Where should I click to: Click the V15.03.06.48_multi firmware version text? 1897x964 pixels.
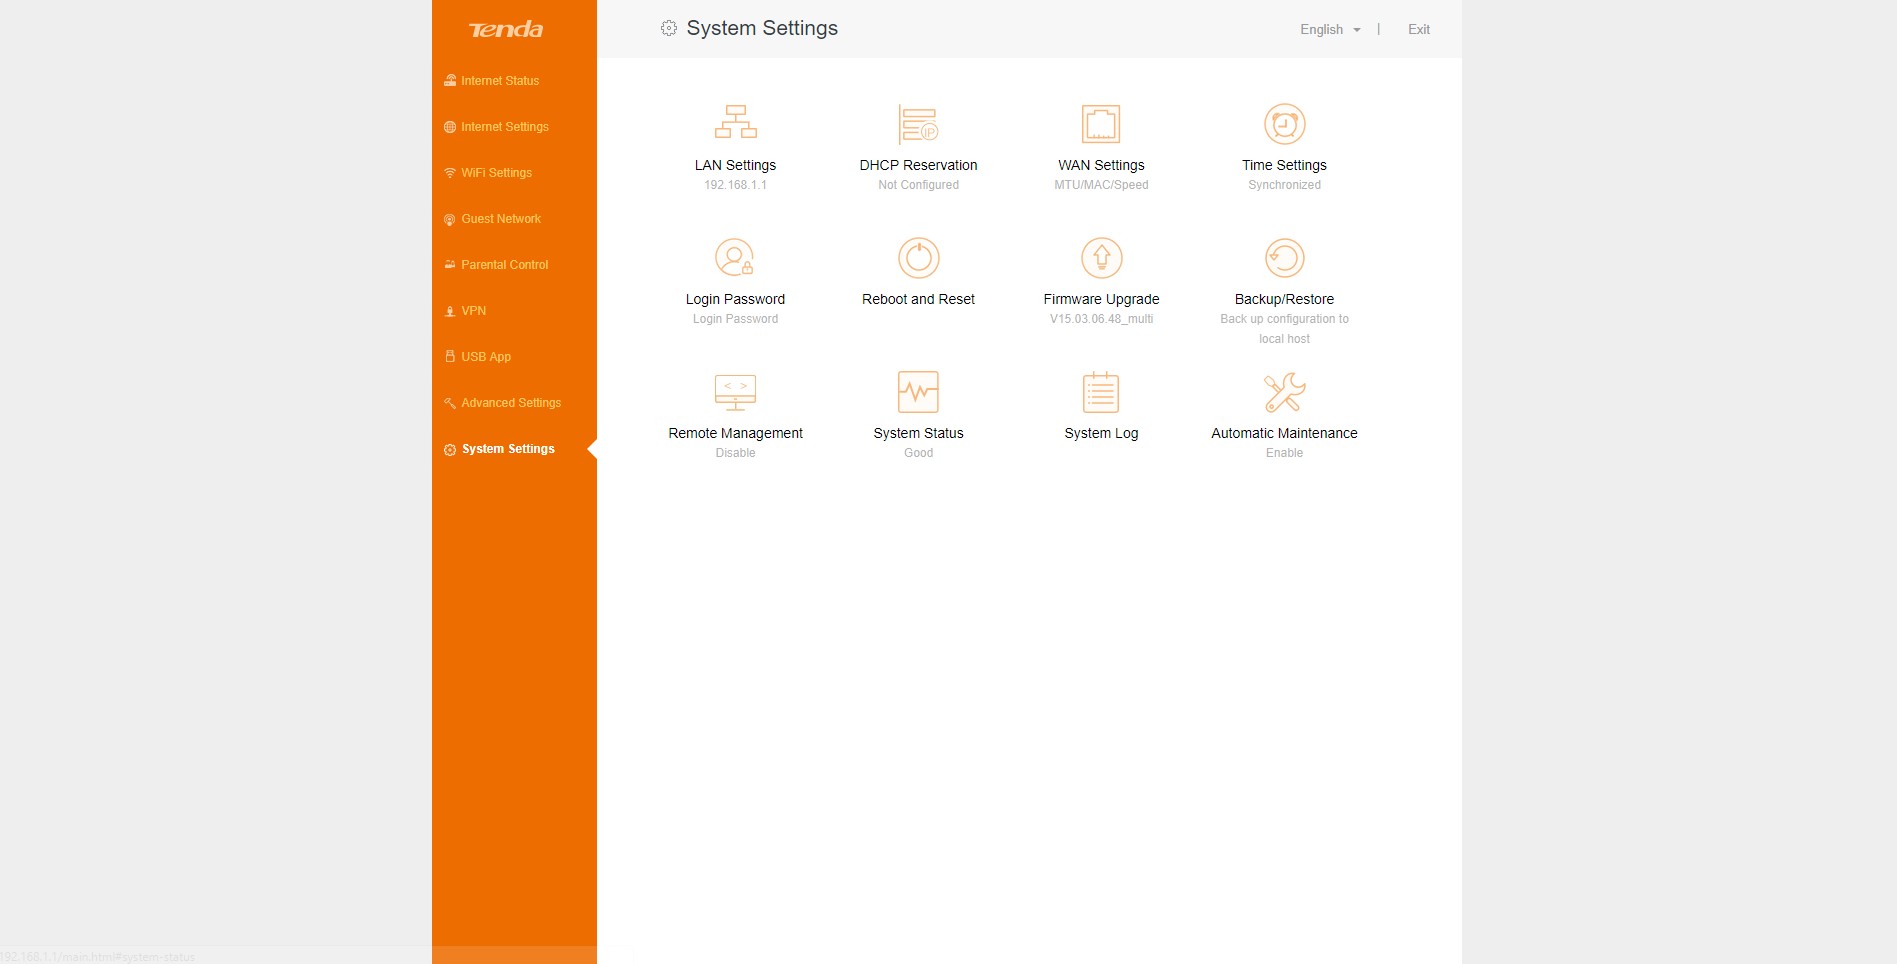(x=1101, y=319)
